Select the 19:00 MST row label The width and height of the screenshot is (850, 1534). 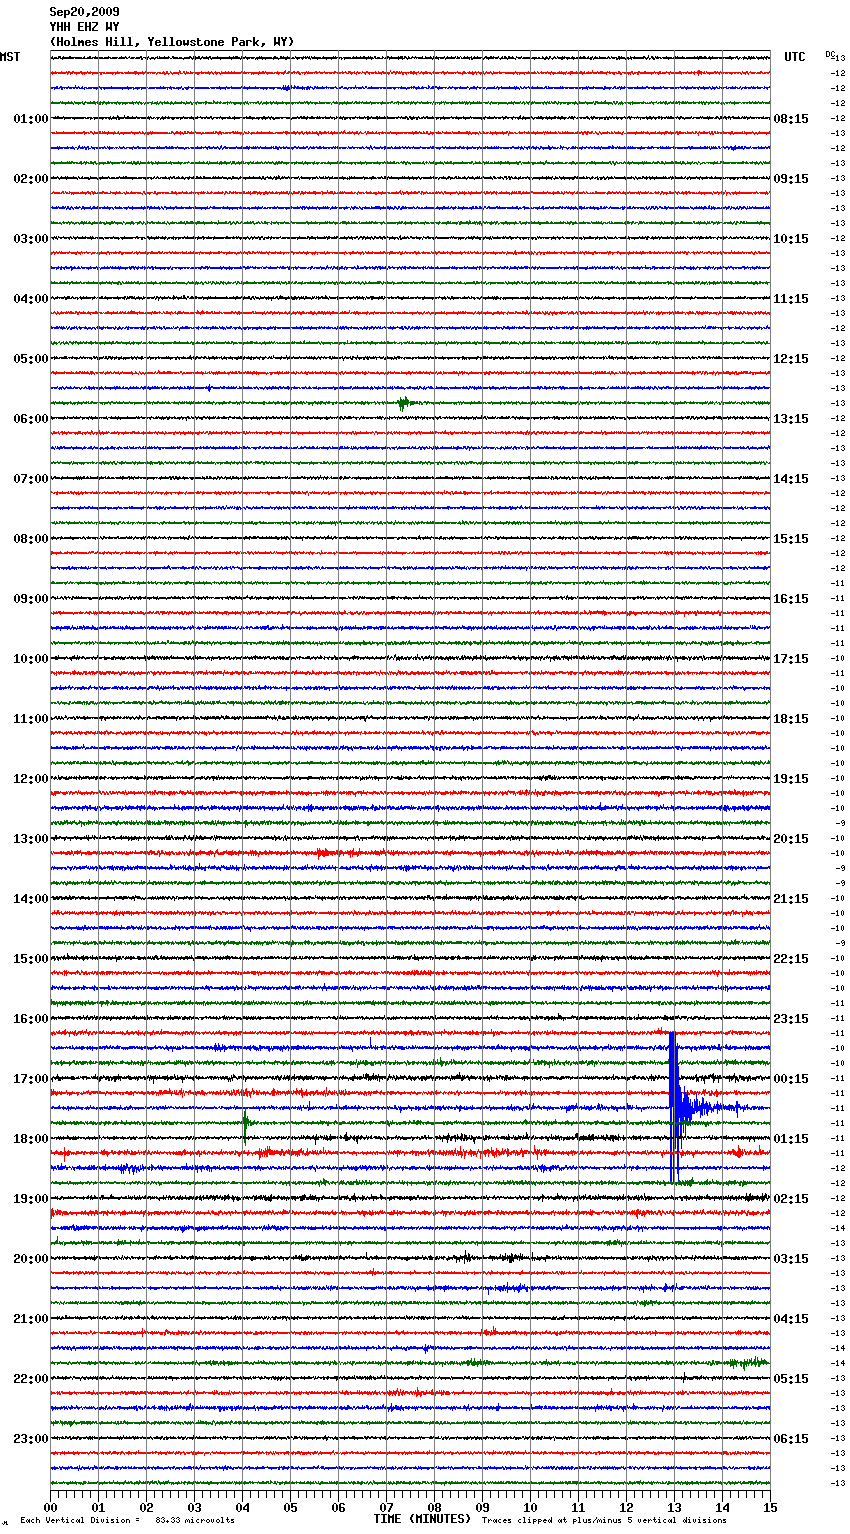click(30, 1199)
